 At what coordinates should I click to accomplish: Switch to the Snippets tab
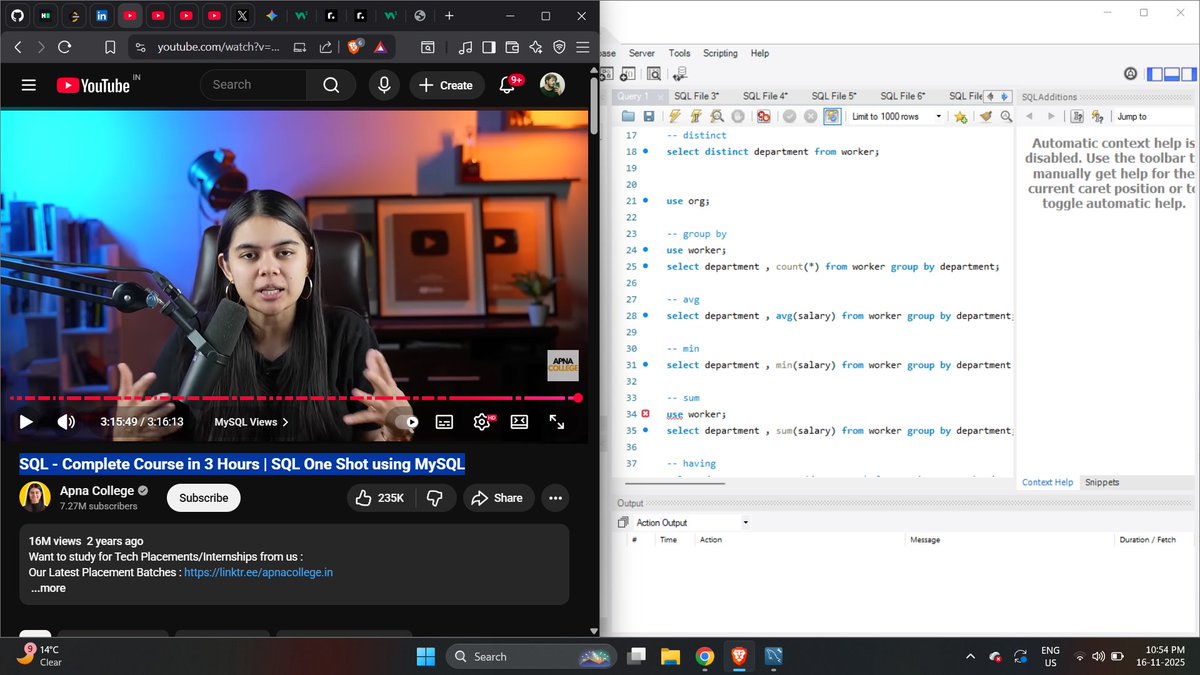(1102, 482)
